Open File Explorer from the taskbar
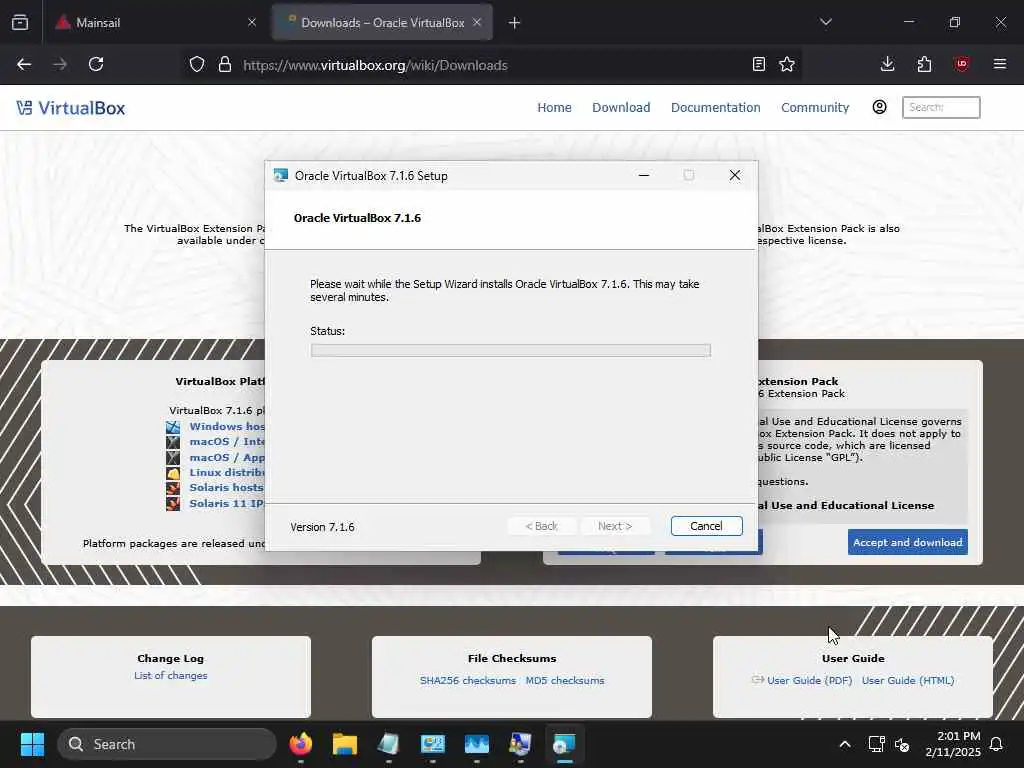 [x=344, y=744]
